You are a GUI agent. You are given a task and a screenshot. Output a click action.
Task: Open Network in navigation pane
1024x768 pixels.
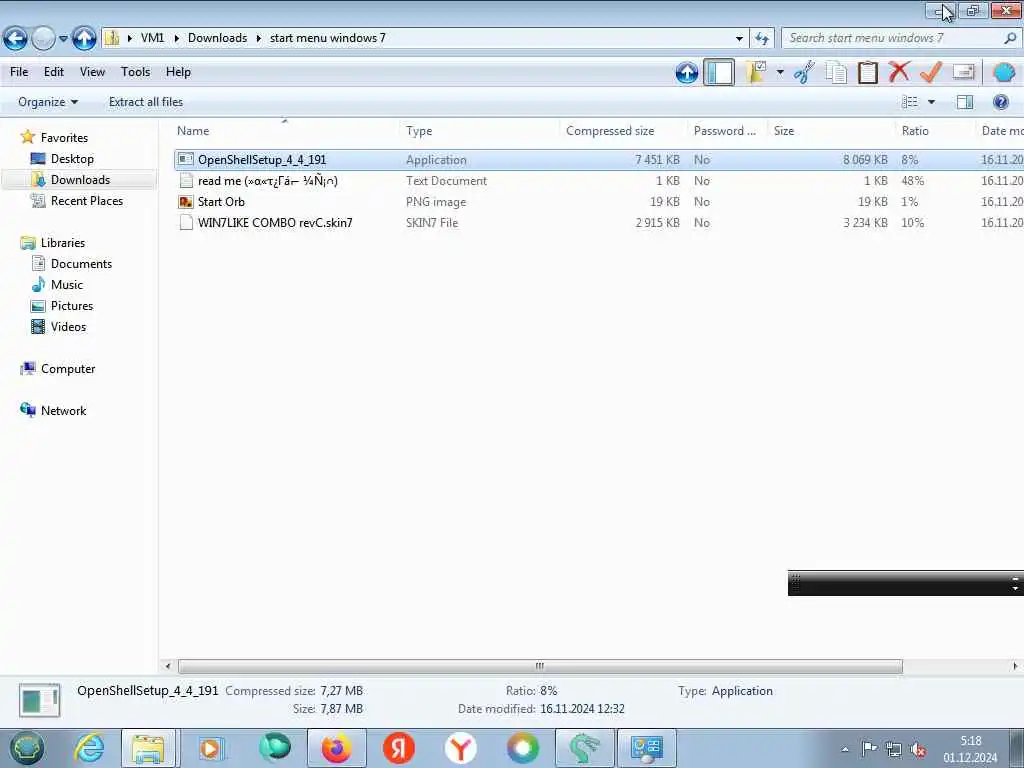63,411
